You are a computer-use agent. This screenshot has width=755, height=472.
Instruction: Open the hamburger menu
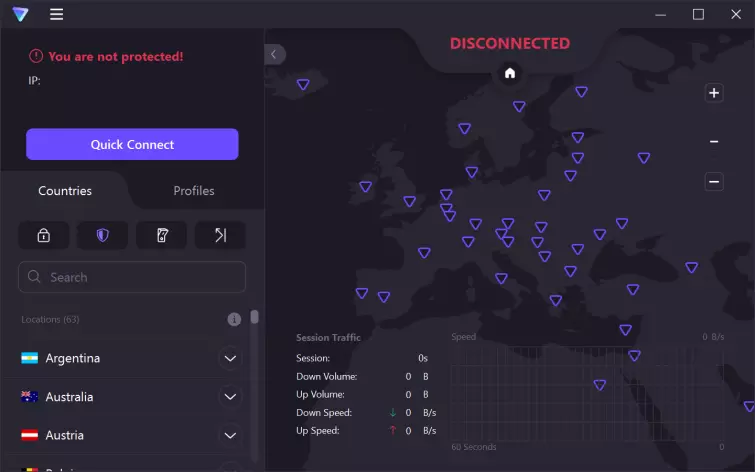point(56,14)
